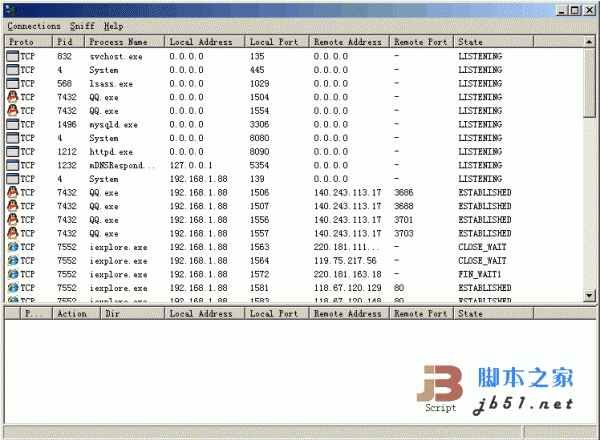Click remote port value 3686
This screenshot has width=600, height=440.
tap(404, 192)
